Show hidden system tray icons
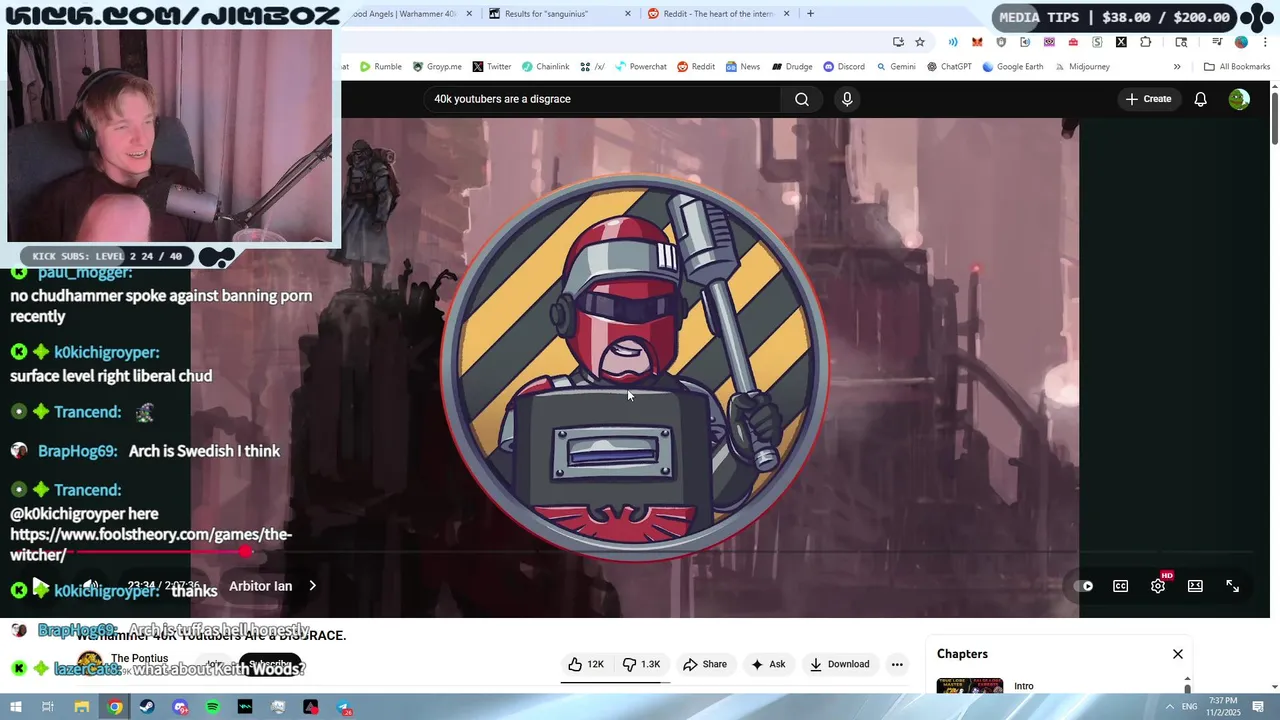Viewport: 1280px width, 720px height. (x=1169, y=707)
